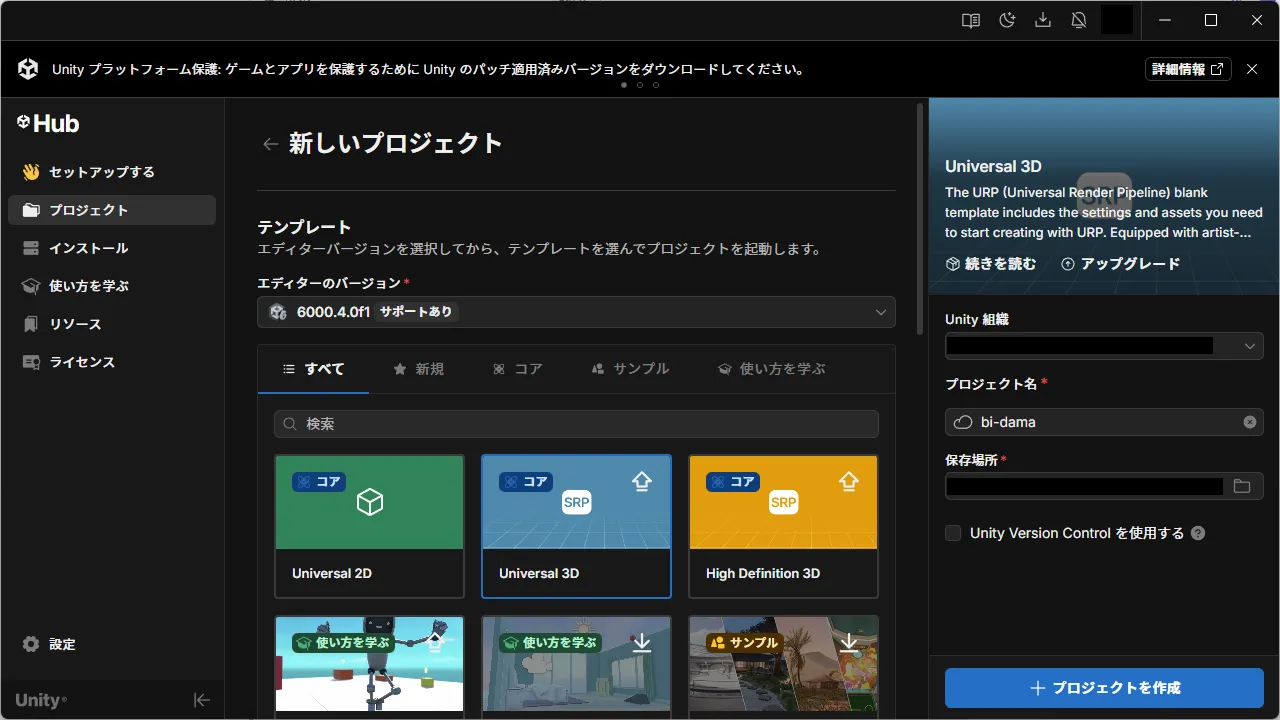The image size is (1280, 720).
Task: Collapse the sidebar with the bottom arrow
Action: point(202,700)
